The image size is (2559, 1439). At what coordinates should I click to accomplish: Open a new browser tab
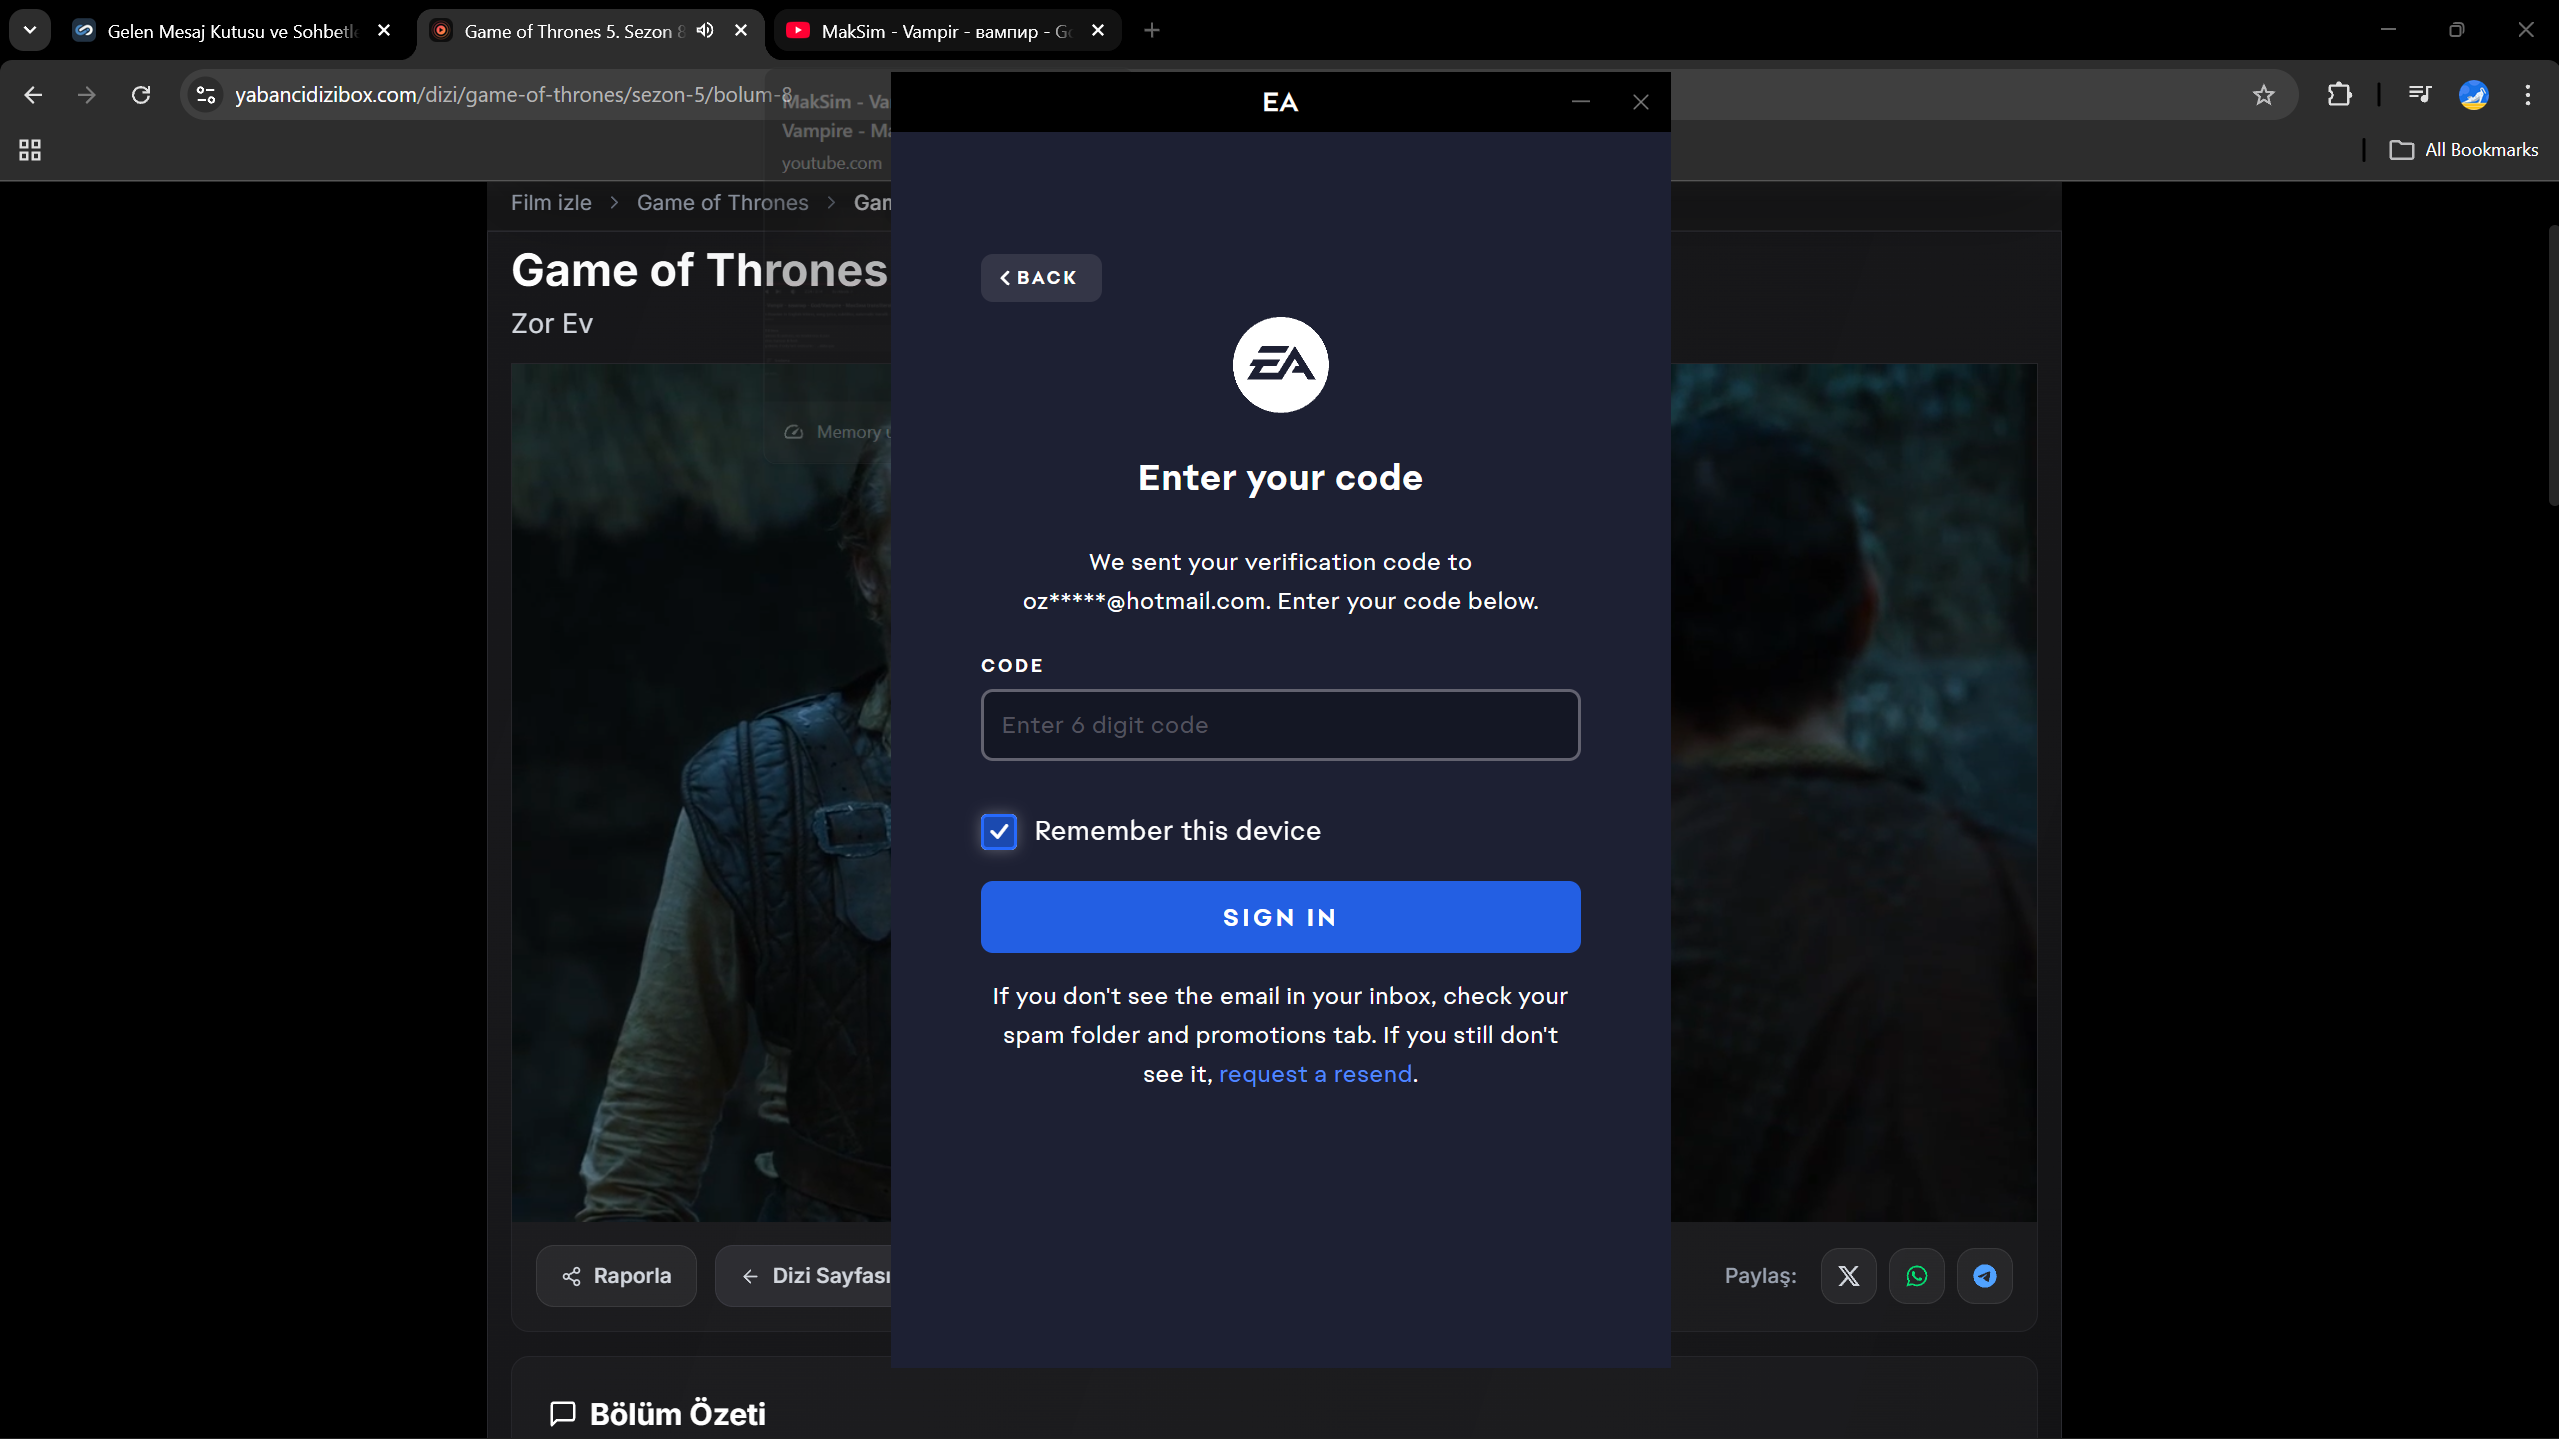coord(1152,31)
